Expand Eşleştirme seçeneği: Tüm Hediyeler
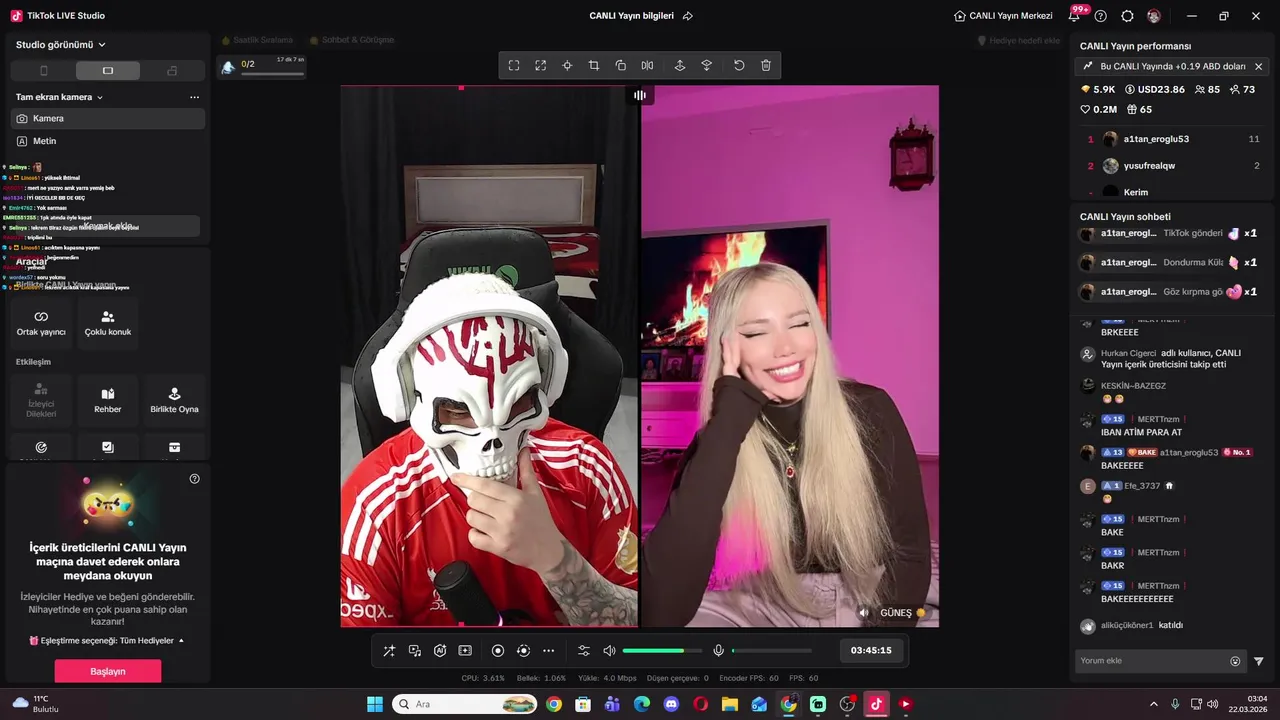This screenshot has height=720, width=1280. pos(107,640)
